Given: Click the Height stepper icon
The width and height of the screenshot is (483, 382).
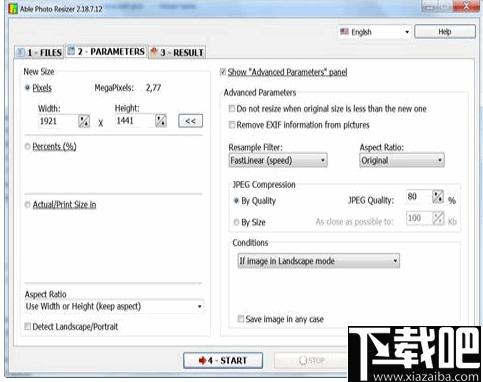Looking at the screenshot, I should pos(161,121).
